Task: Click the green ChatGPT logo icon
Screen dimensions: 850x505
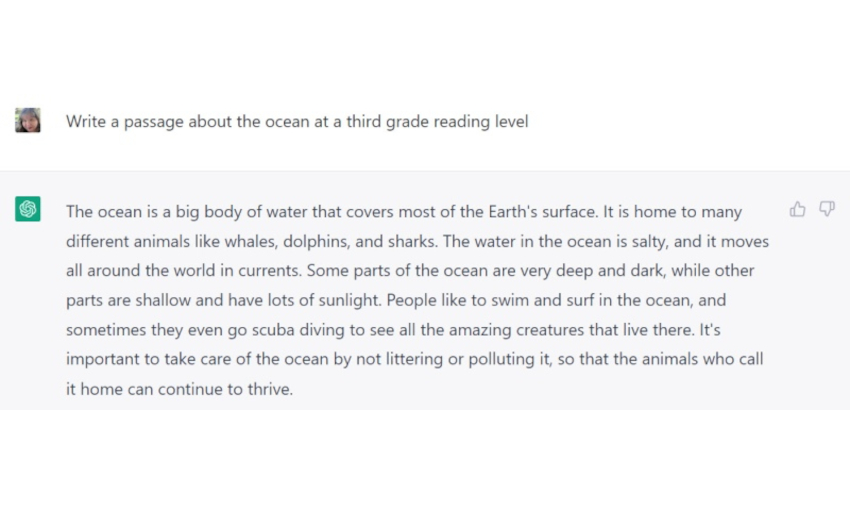Action: click(x=28, y=209)
